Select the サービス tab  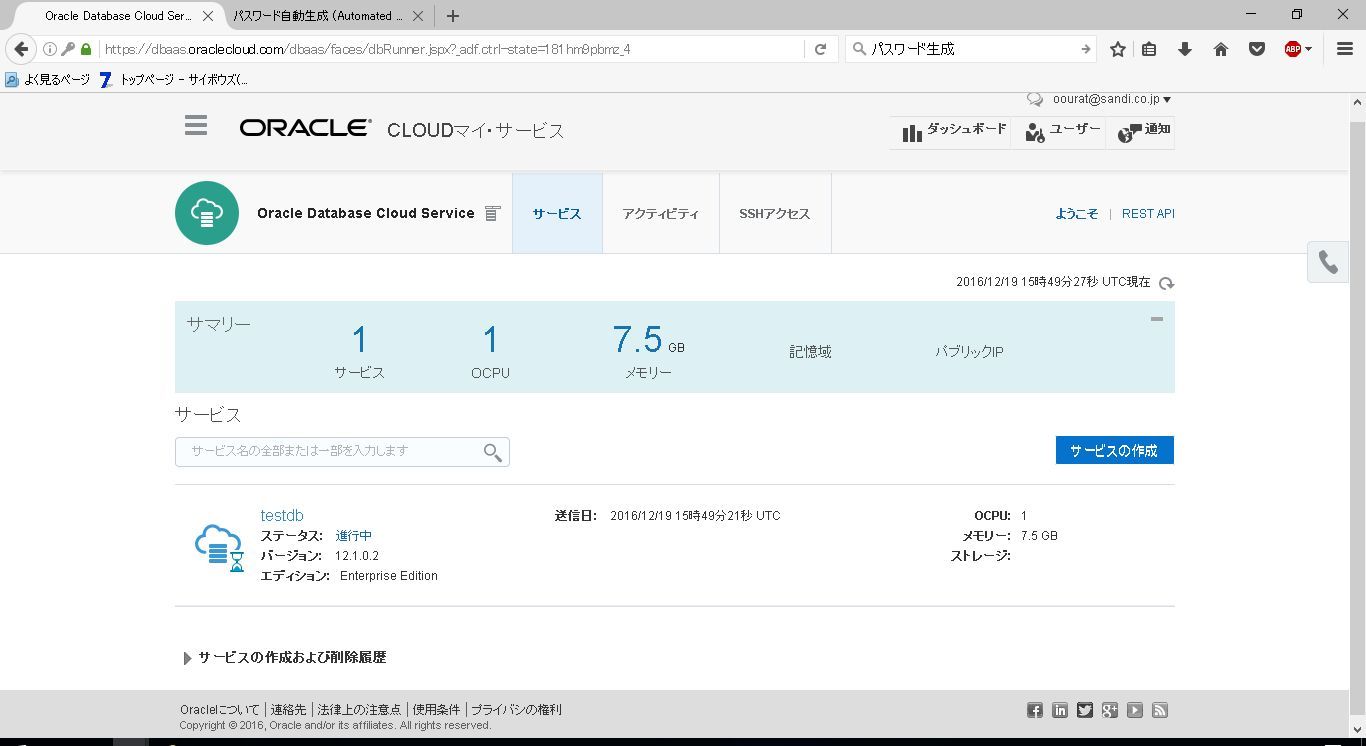pyautogui.click(x=557, y=213)
